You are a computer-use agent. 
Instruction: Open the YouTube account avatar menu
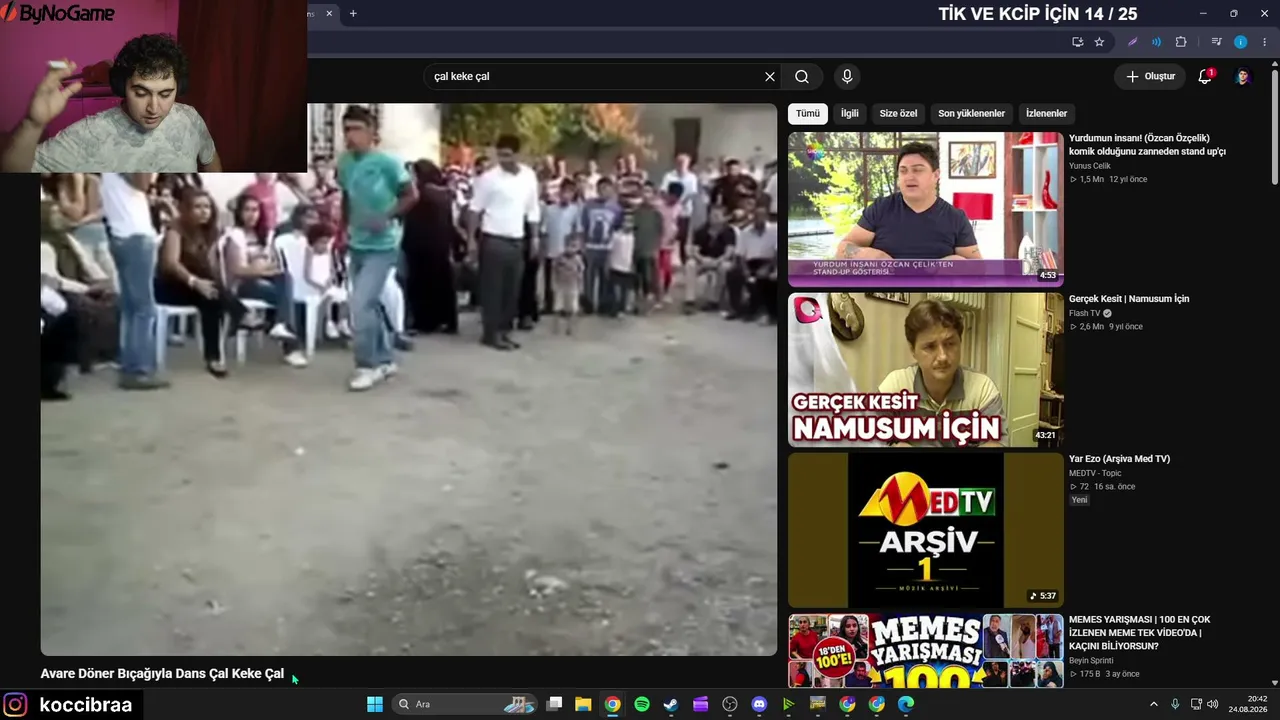tap(1242, 76)
